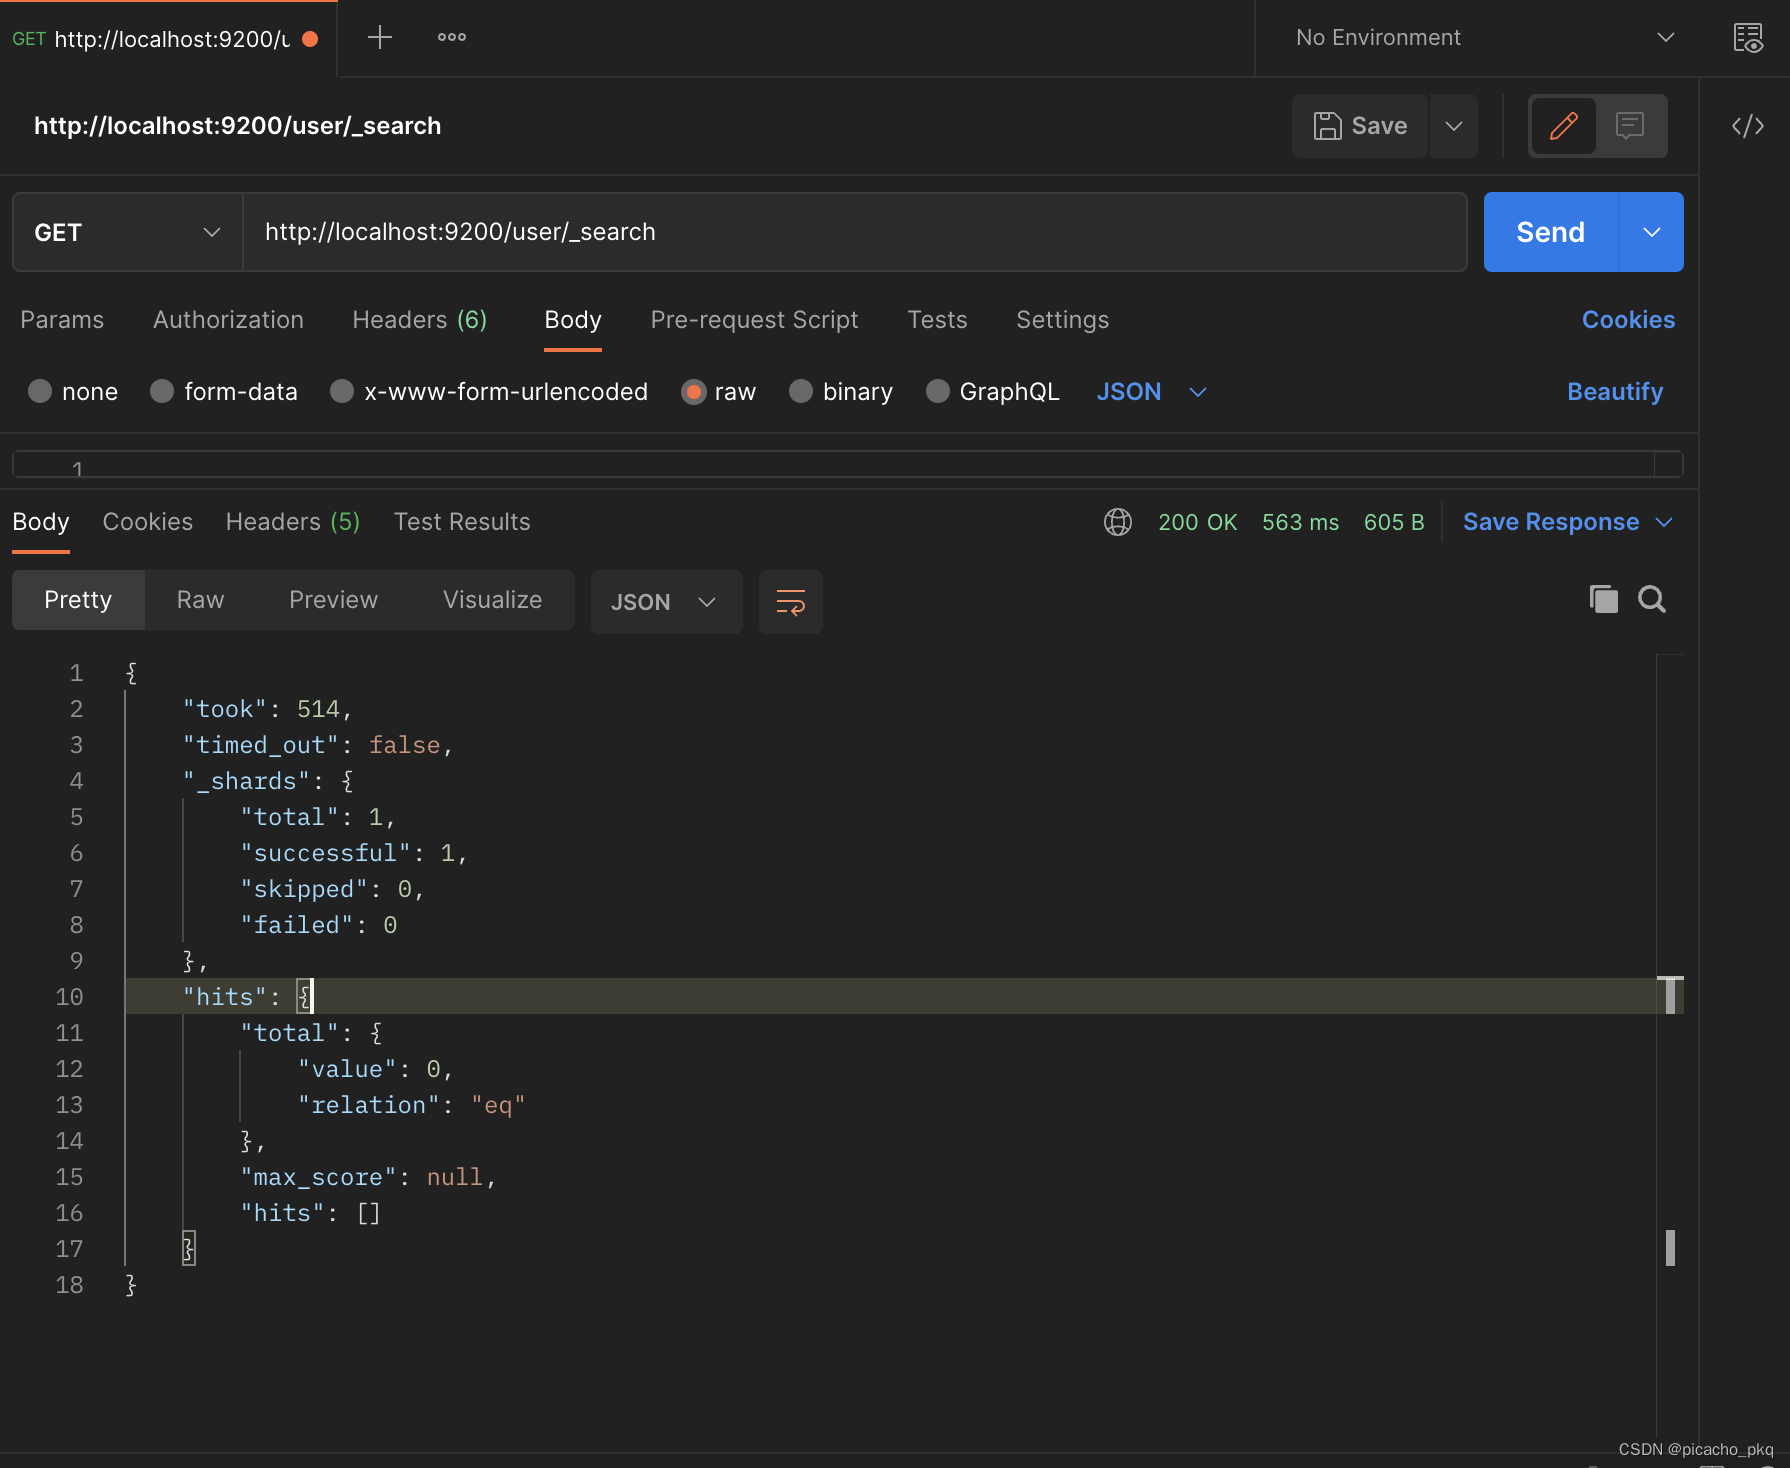This screenshot has height=1468, width=1790.
Task: Click the "took": 514 line
Action: click(267, 709)
